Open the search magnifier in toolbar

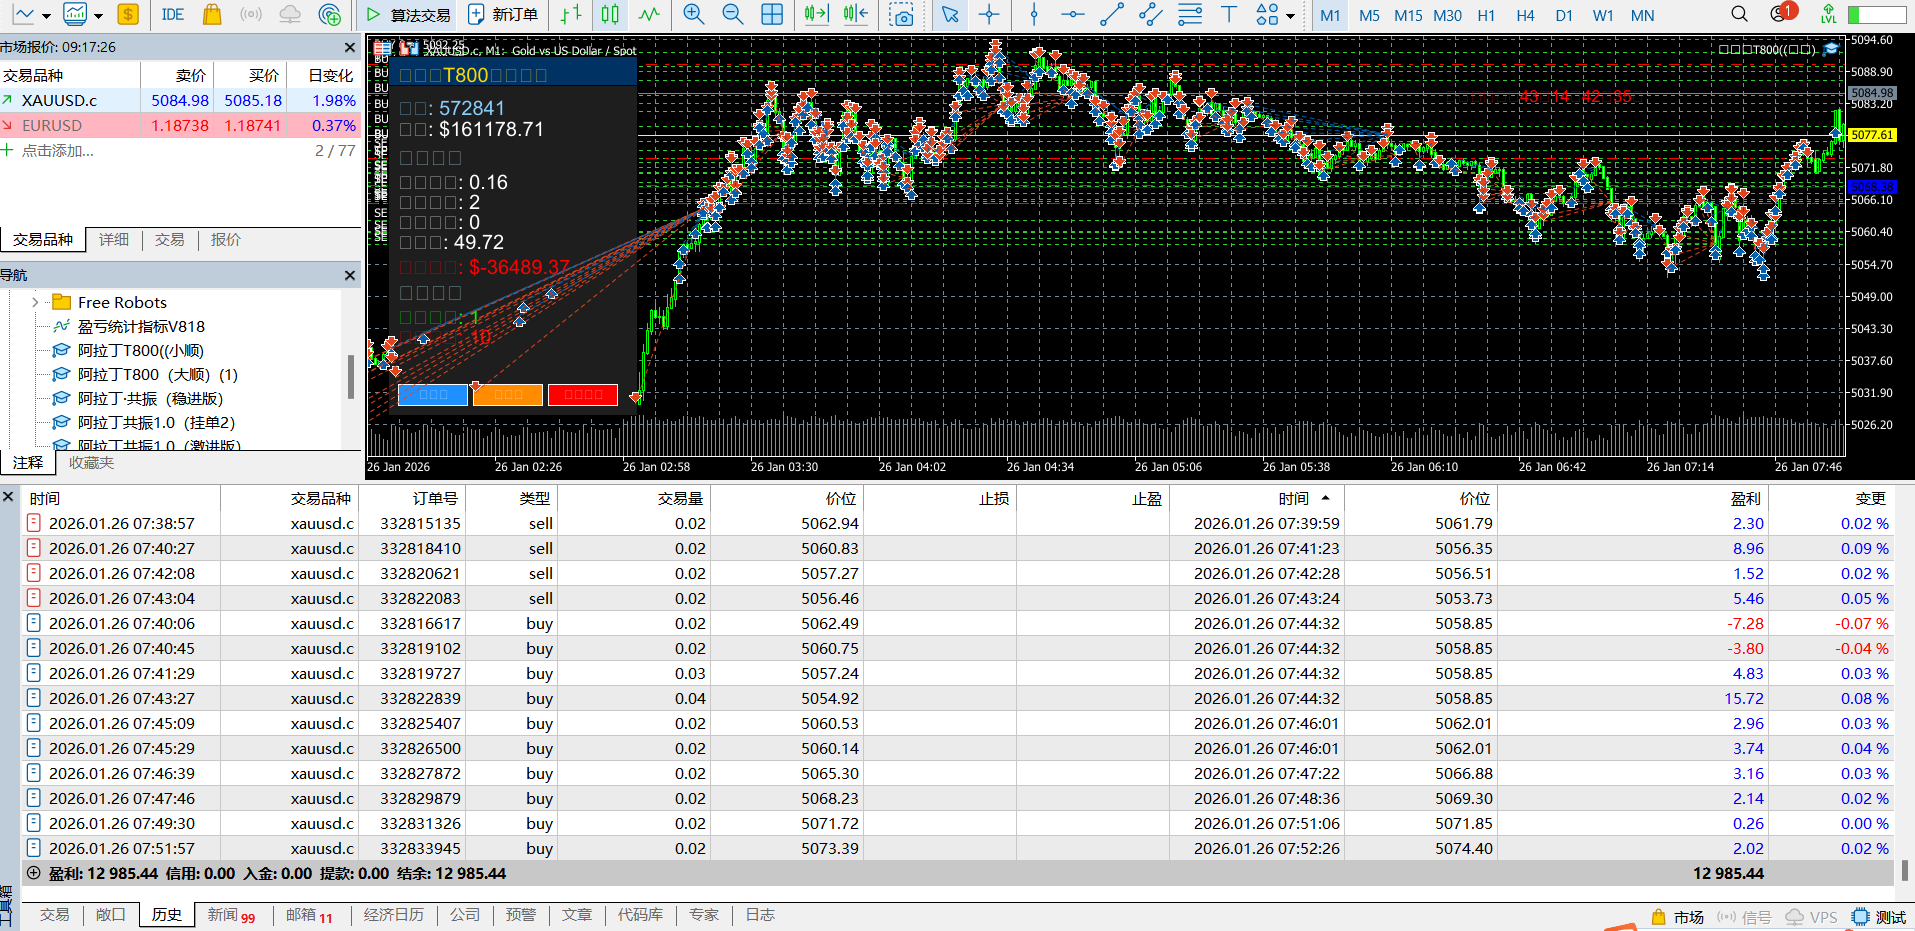[x=1739, y=15]
